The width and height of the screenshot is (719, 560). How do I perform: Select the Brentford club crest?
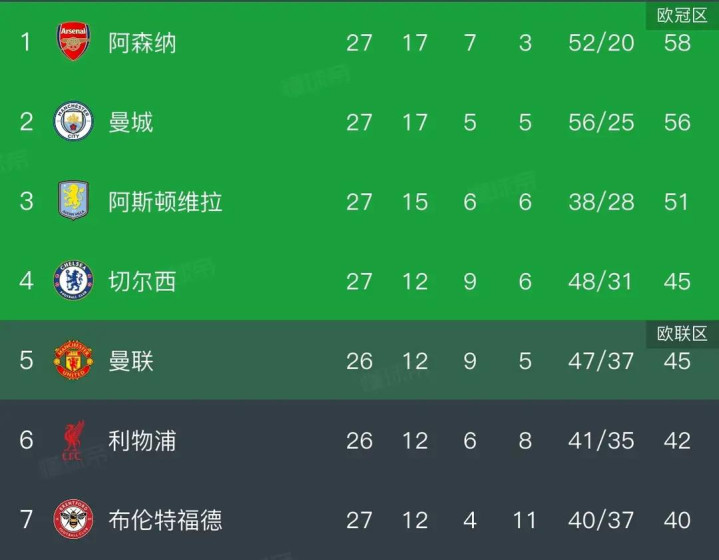pos(73,519)
